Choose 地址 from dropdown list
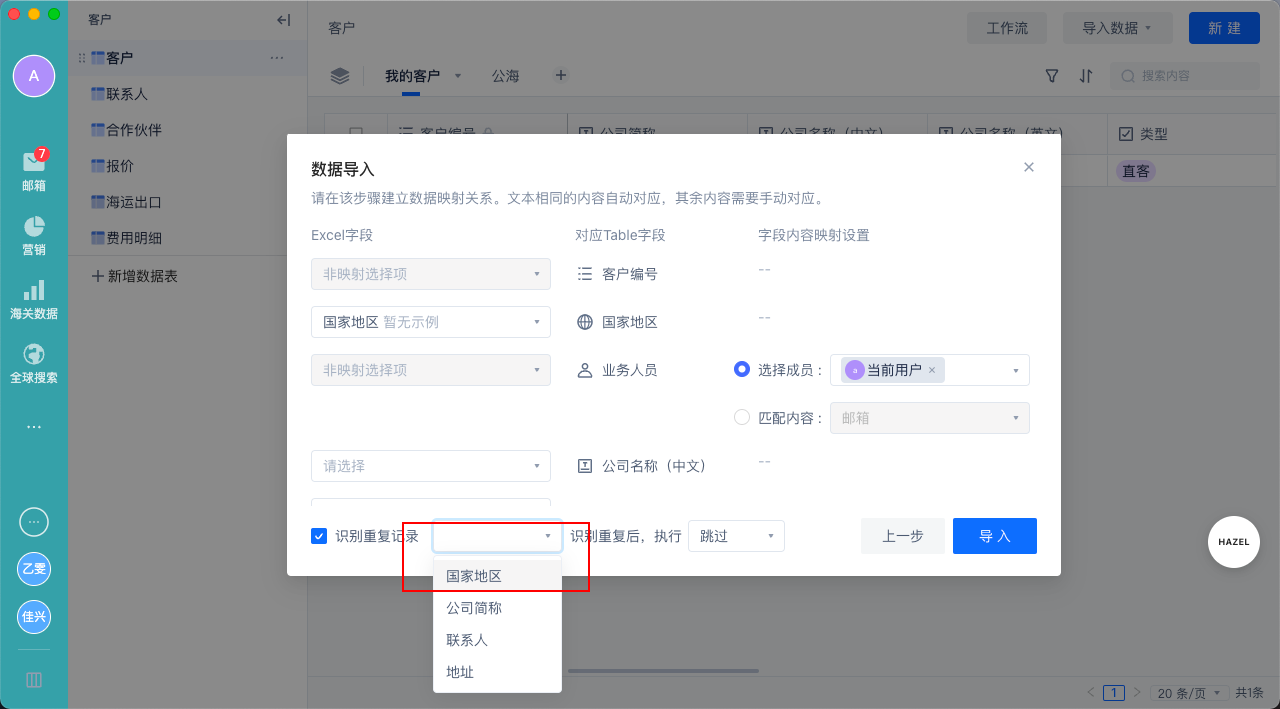The height and width of the screenshot is (709, 1280). click(x=497, y=672)
